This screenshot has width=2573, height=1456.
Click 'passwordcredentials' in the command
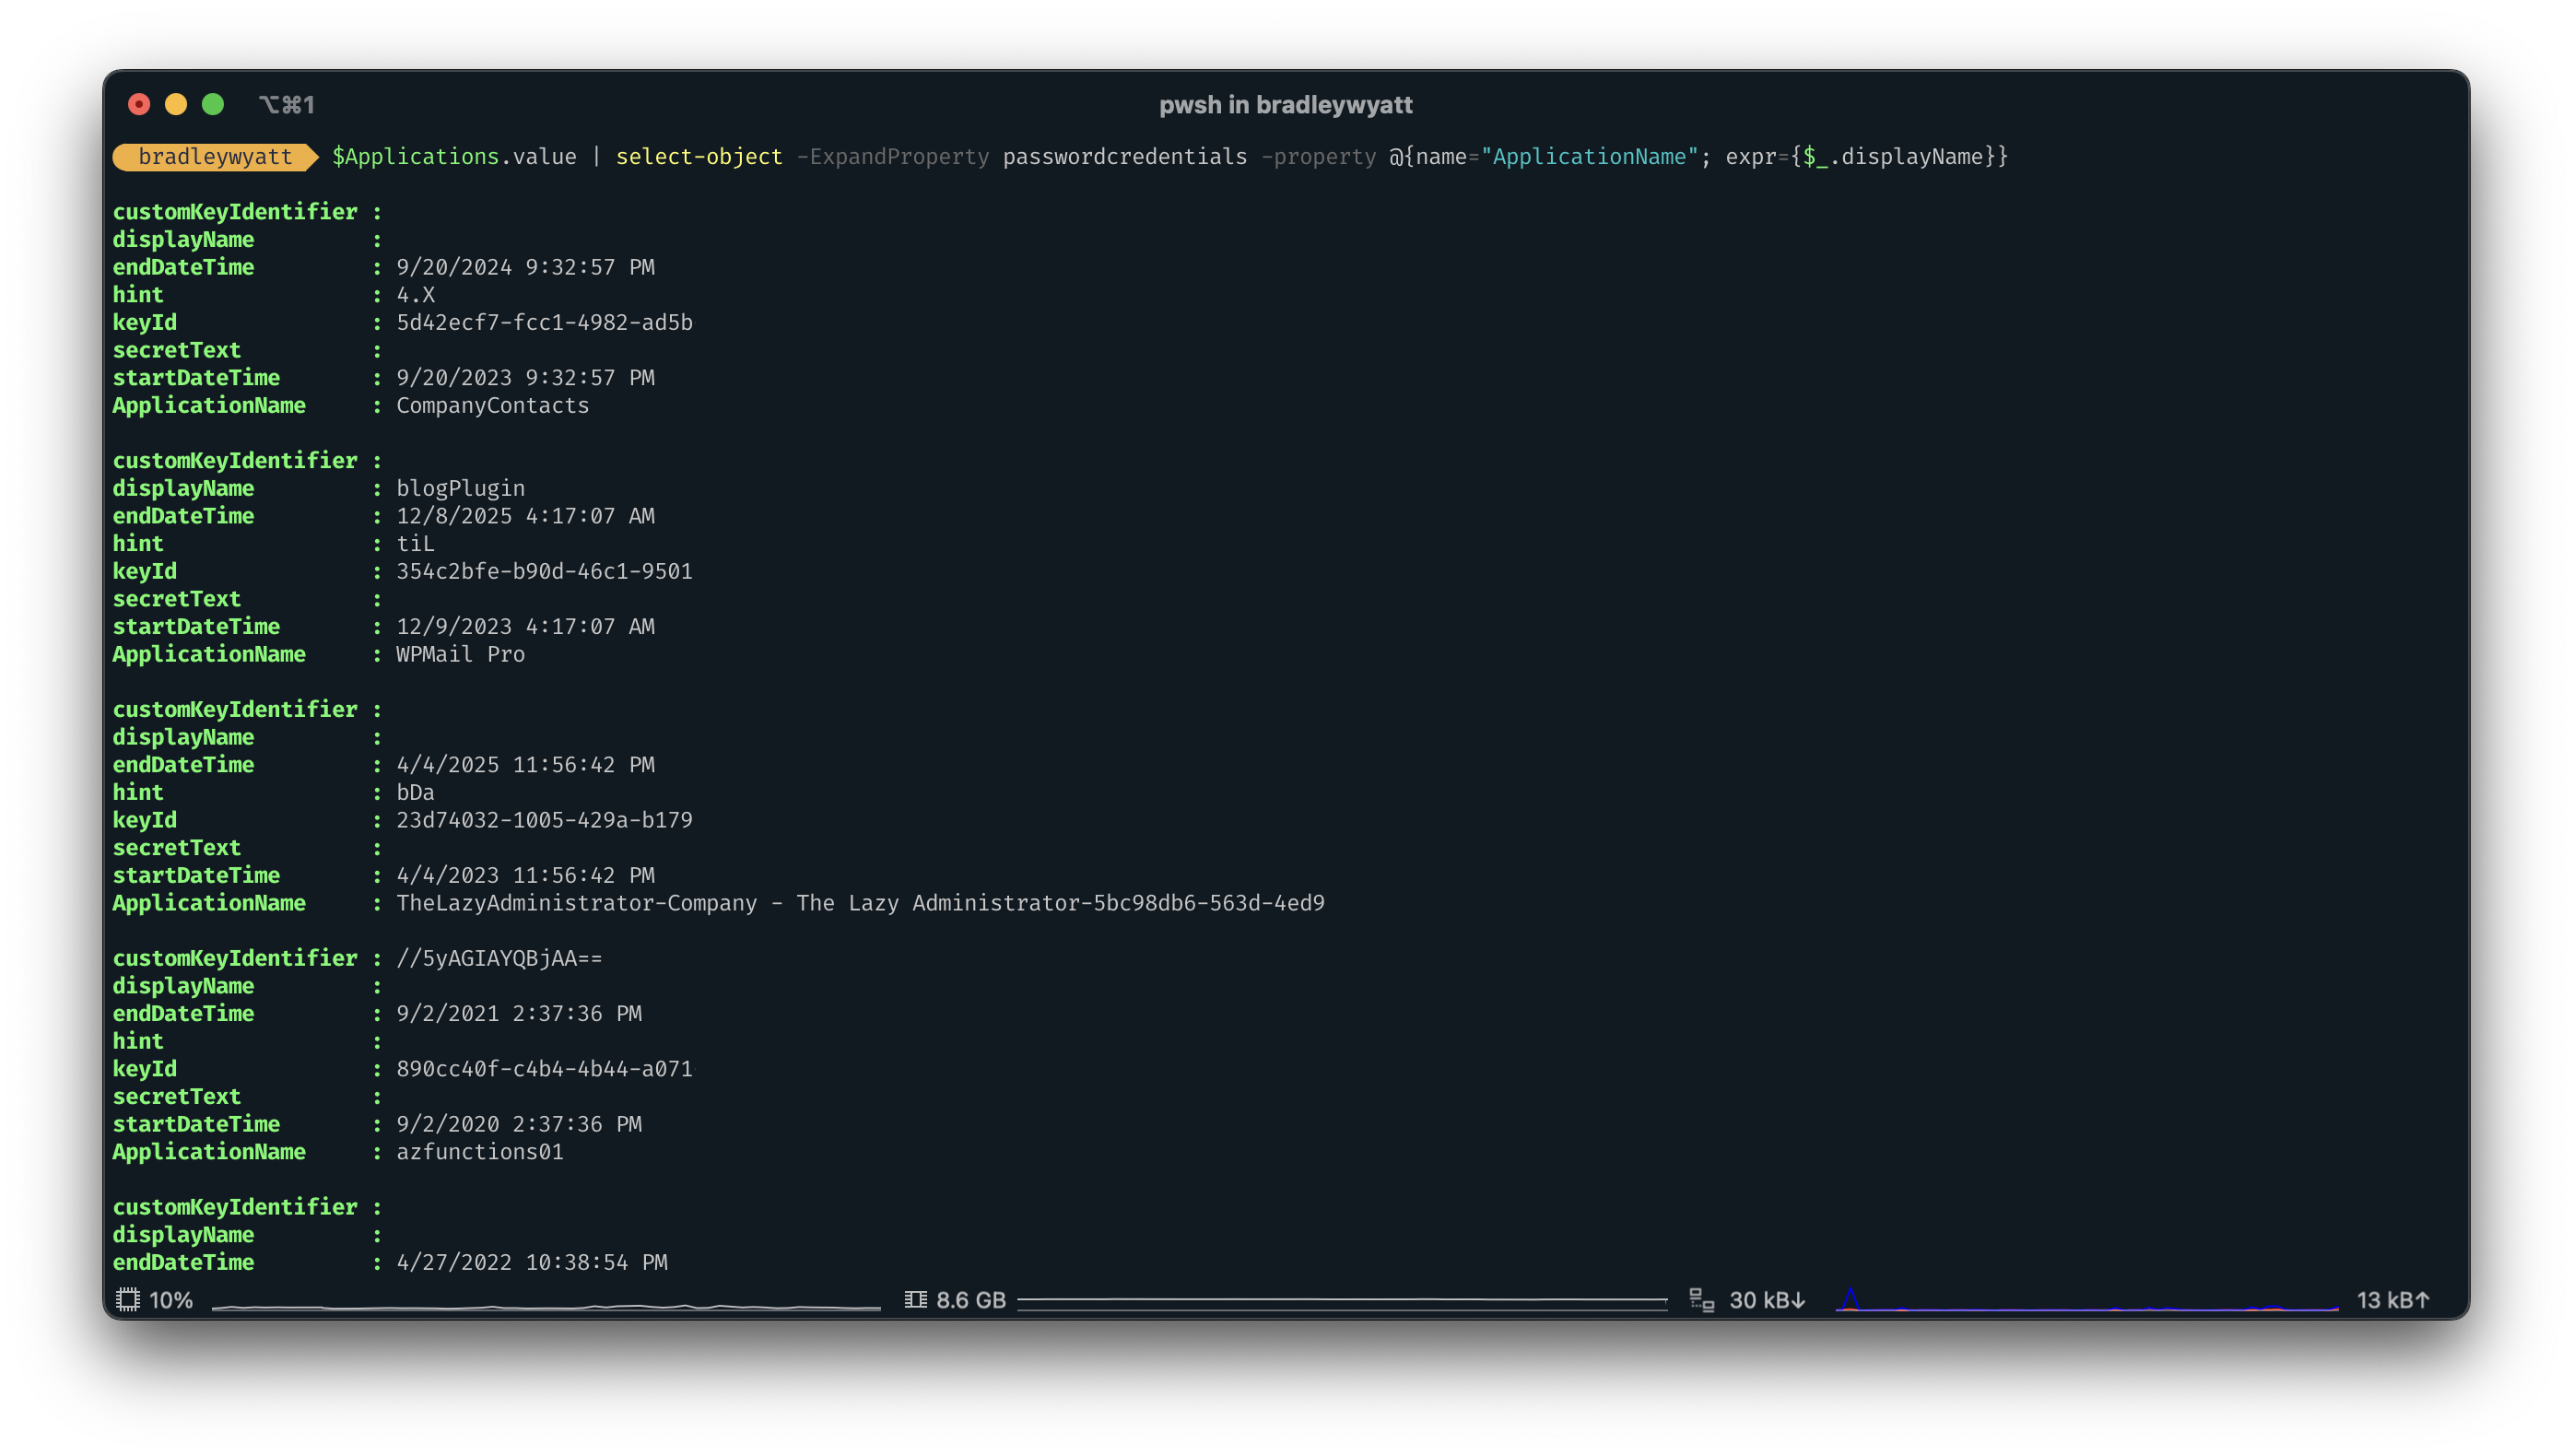click(x=1125, y=157)
